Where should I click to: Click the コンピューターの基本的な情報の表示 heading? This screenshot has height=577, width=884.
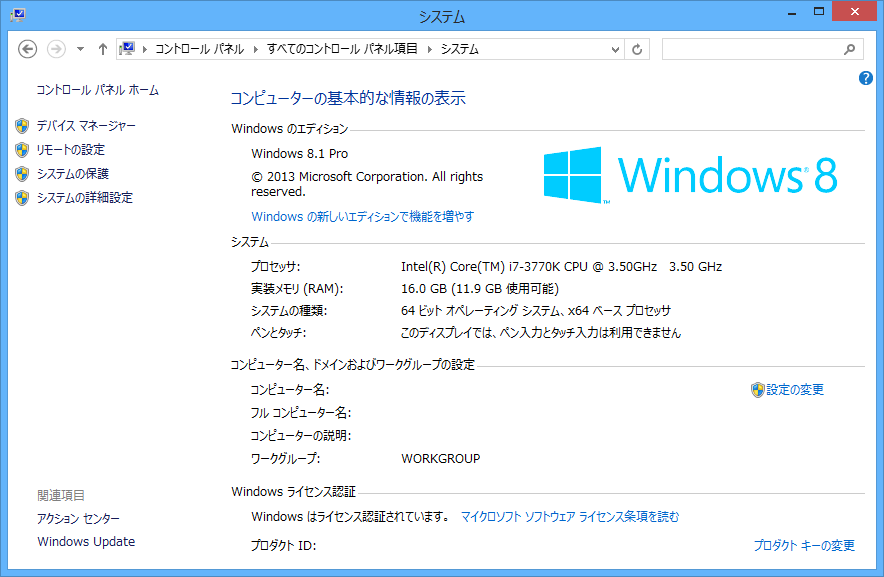tap(348, 98)
